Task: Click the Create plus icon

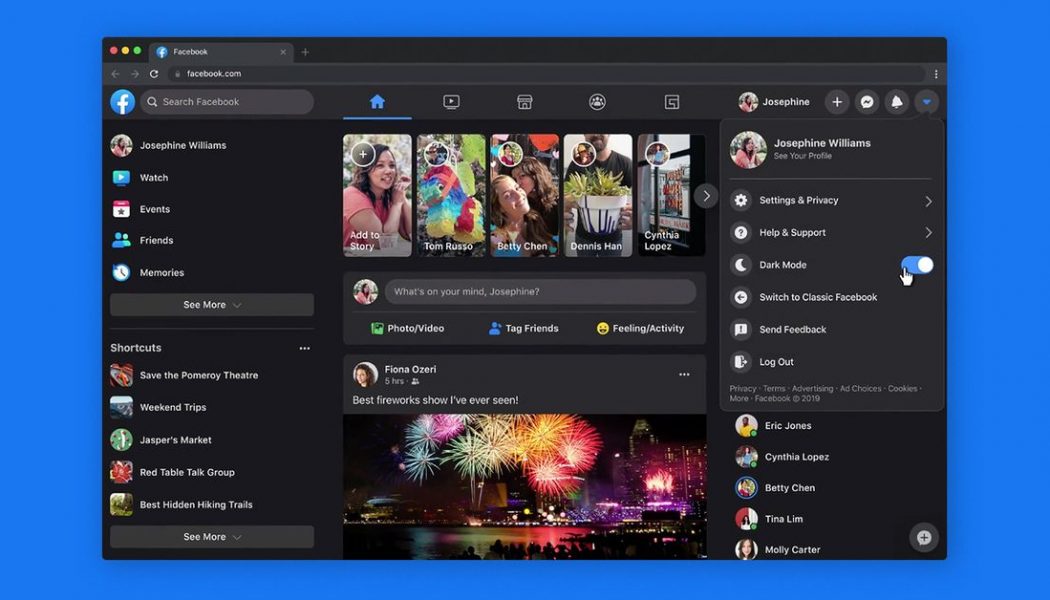Action: coord(837,102)
